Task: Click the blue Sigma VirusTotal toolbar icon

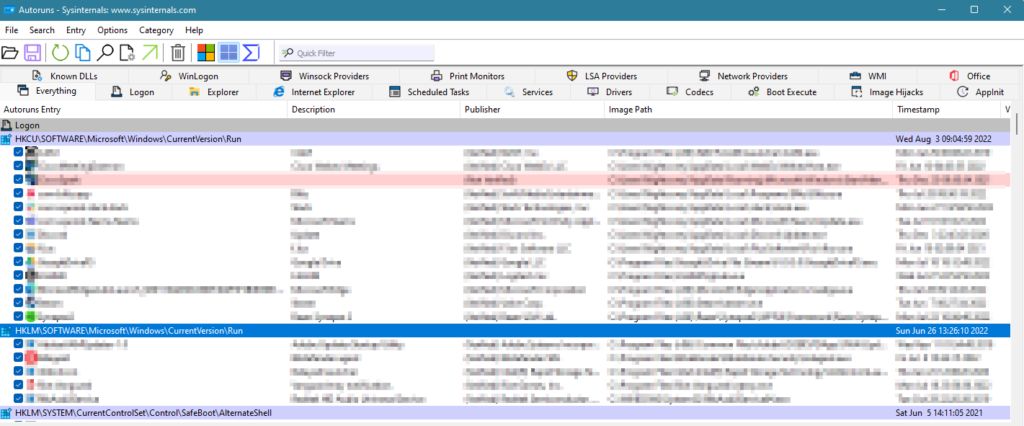Action: point(251,52)
